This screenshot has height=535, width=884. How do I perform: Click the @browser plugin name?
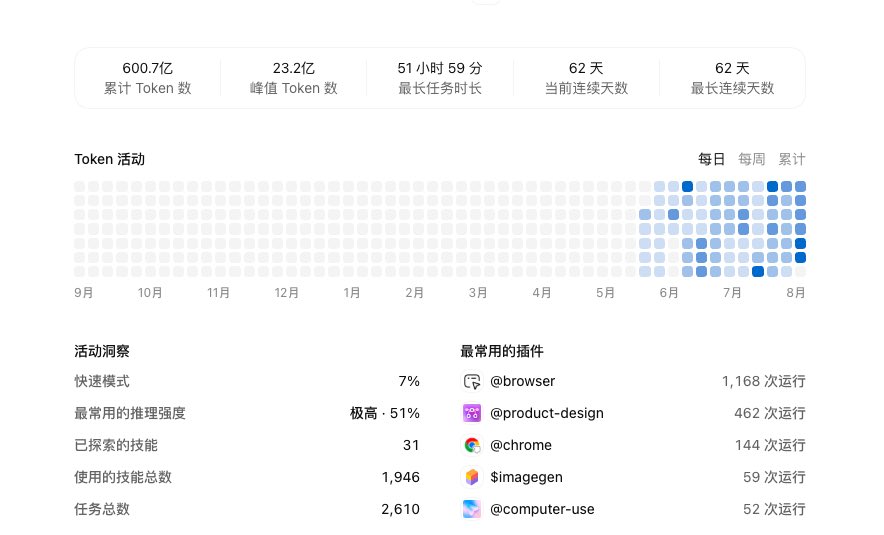(x=523, y=382)
